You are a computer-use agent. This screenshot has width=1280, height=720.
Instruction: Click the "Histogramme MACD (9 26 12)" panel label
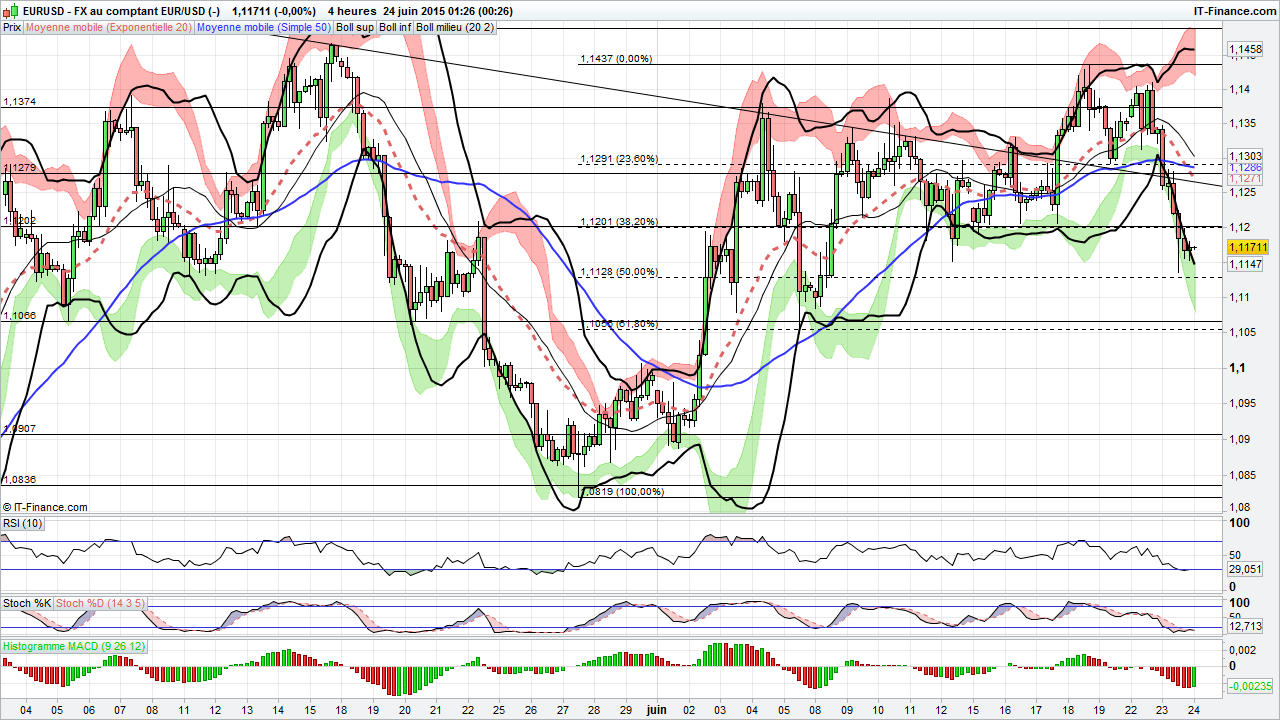(73, 647)
